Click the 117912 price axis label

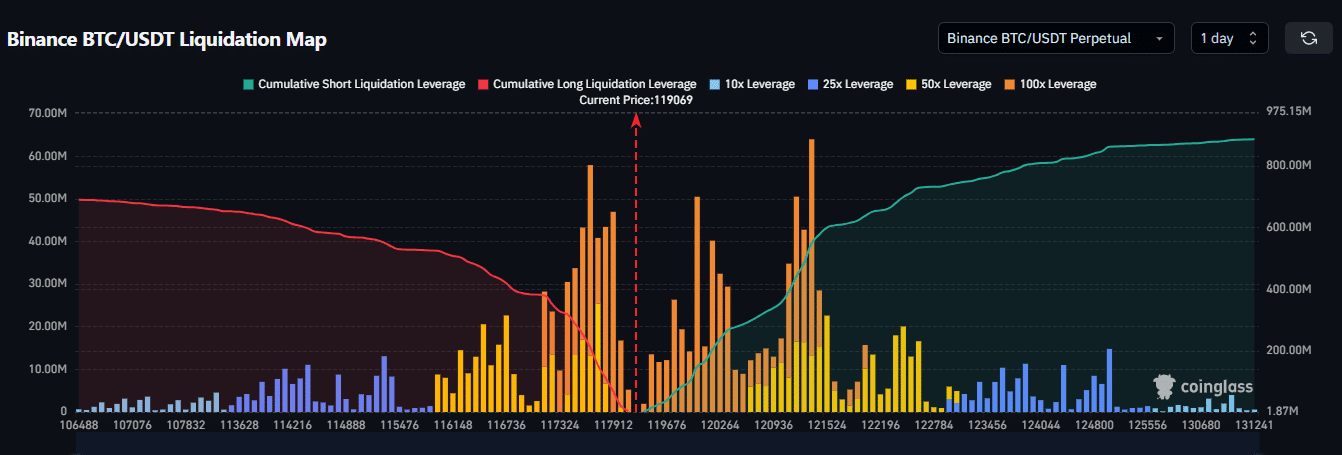click(x=614, y=425)
